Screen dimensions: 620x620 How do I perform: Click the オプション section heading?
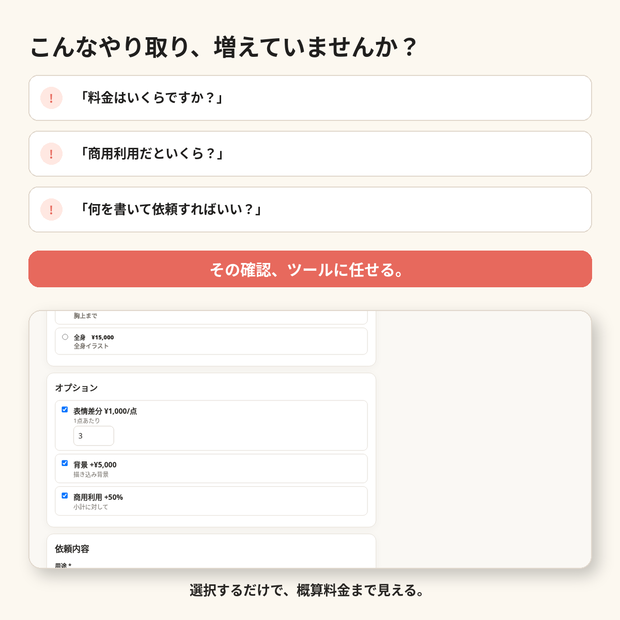click(76, 388)
